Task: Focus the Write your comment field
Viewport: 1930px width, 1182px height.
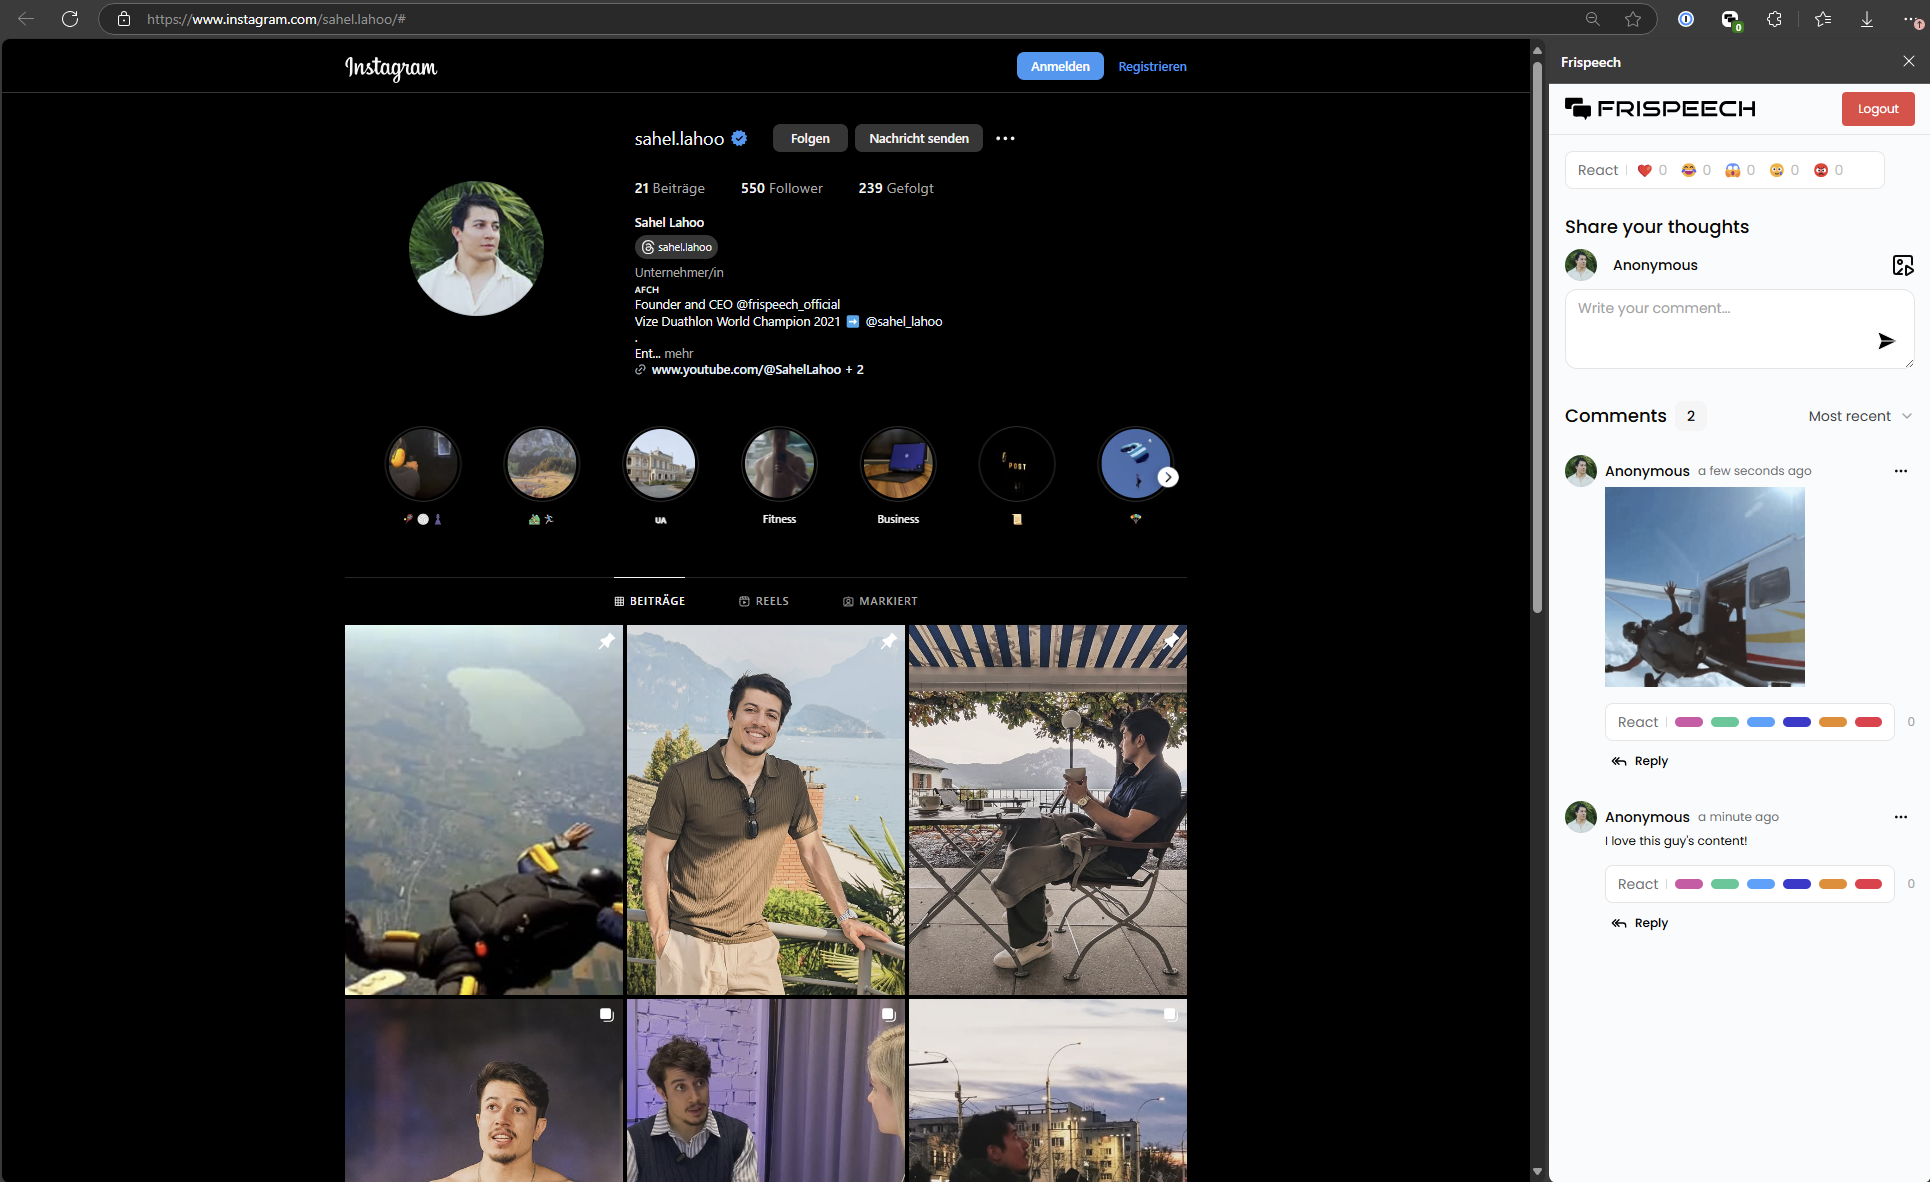Action: tap(1739, 329)
